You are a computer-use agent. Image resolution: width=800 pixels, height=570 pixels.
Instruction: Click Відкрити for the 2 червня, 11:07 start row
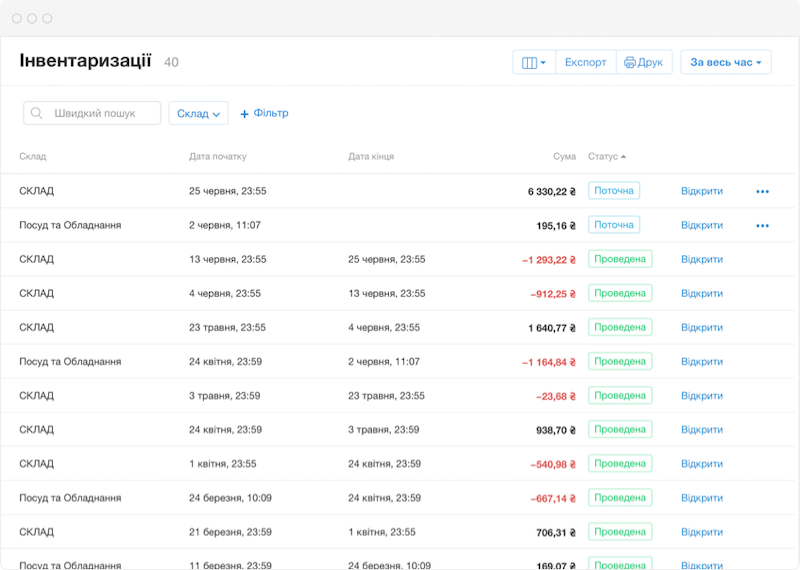(702, 225)
